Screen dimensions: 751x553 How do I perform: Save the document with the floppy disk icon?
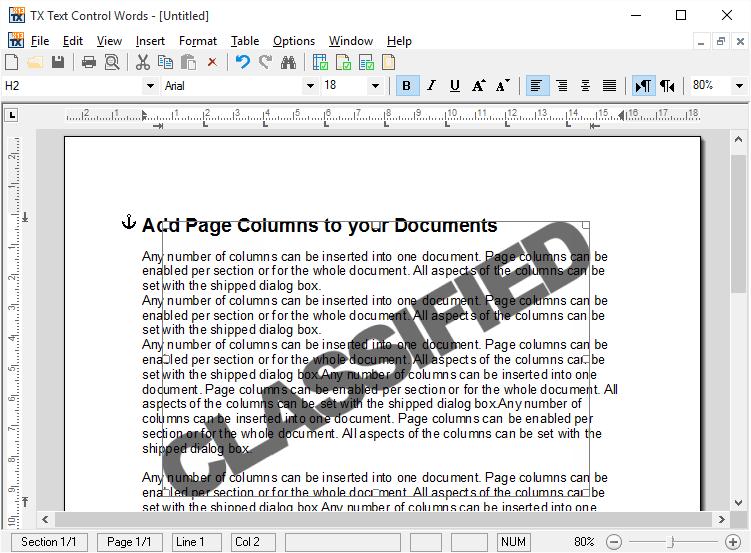click(x=58, y=62)
